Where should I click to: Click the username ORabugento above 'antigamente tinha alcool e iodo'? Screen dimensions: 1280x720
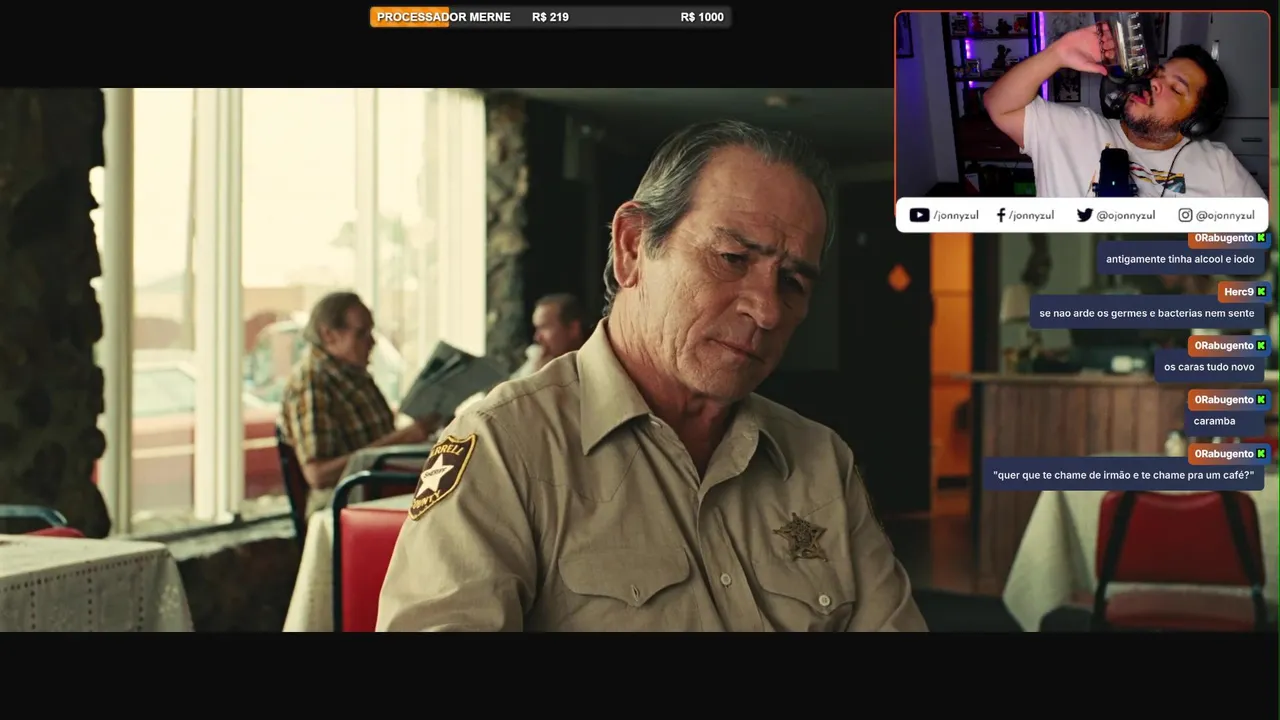coord(1223,238)
